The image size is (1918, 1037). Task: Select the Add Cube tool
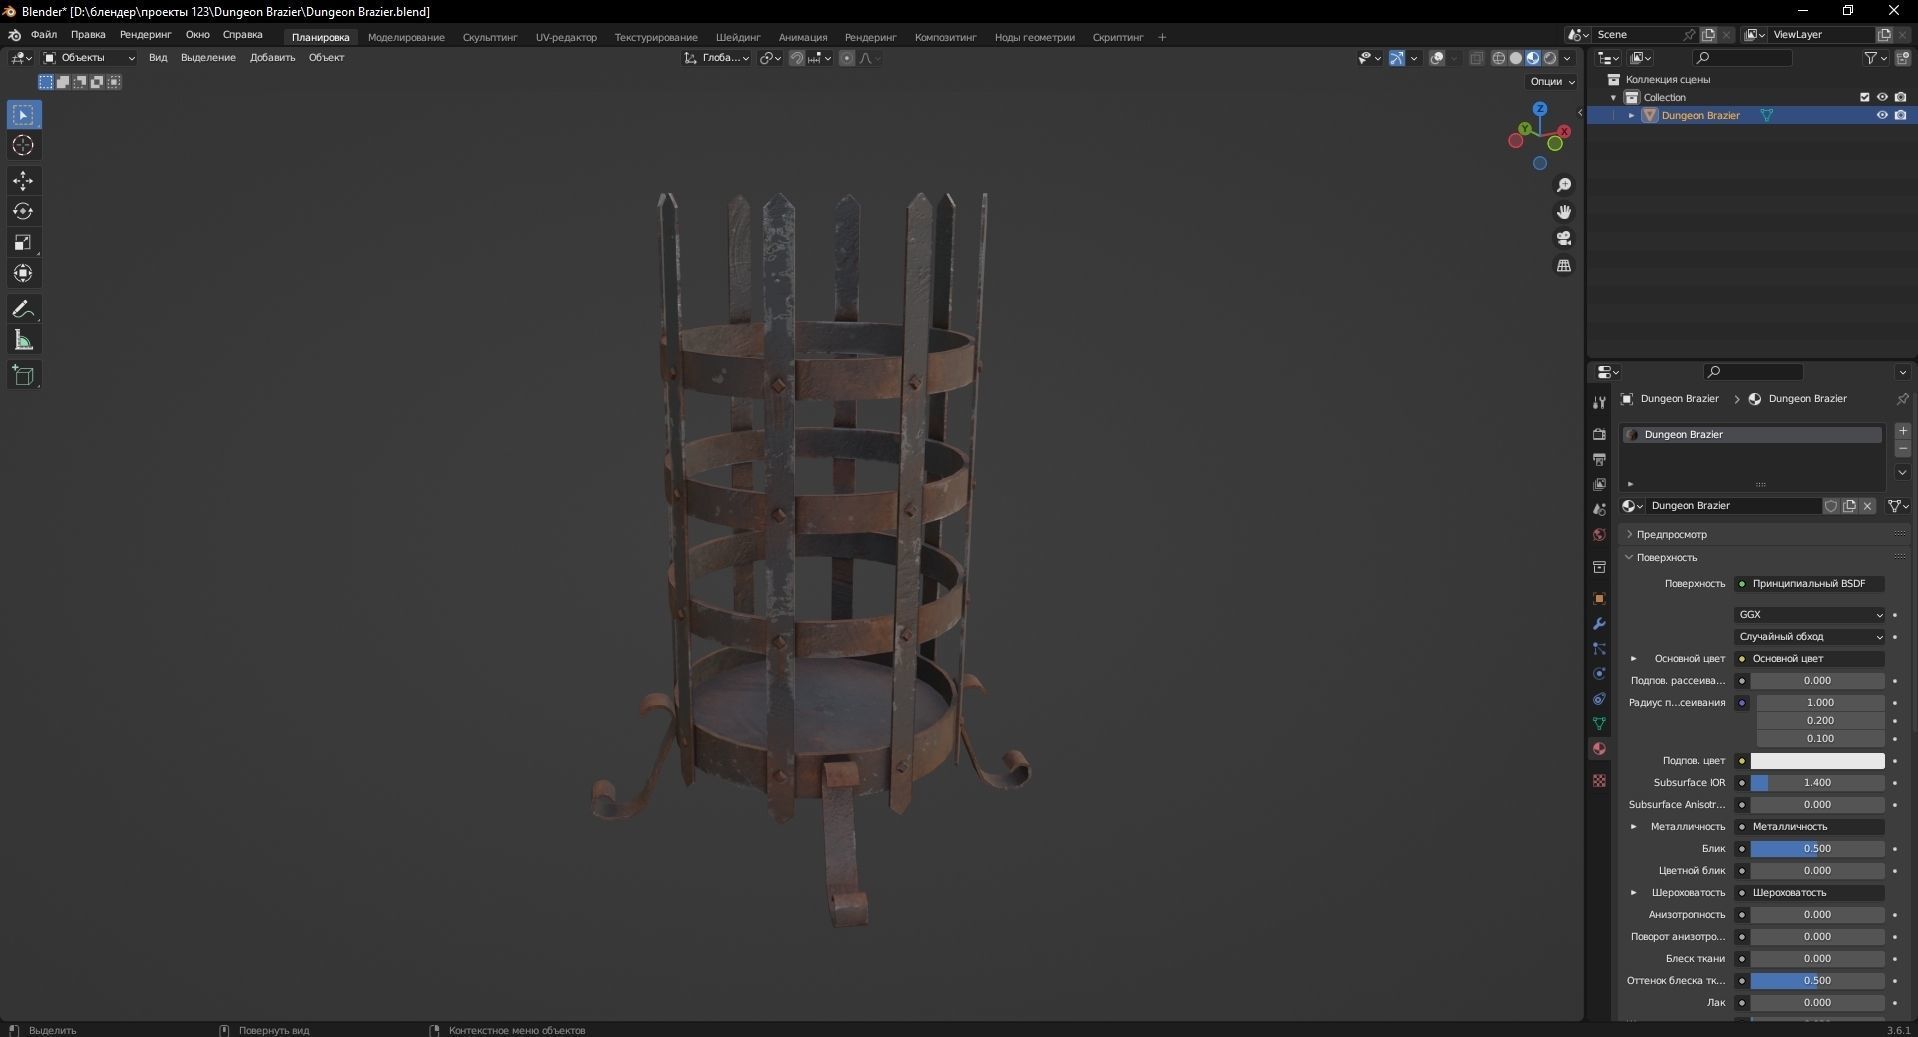pos(23,376)
